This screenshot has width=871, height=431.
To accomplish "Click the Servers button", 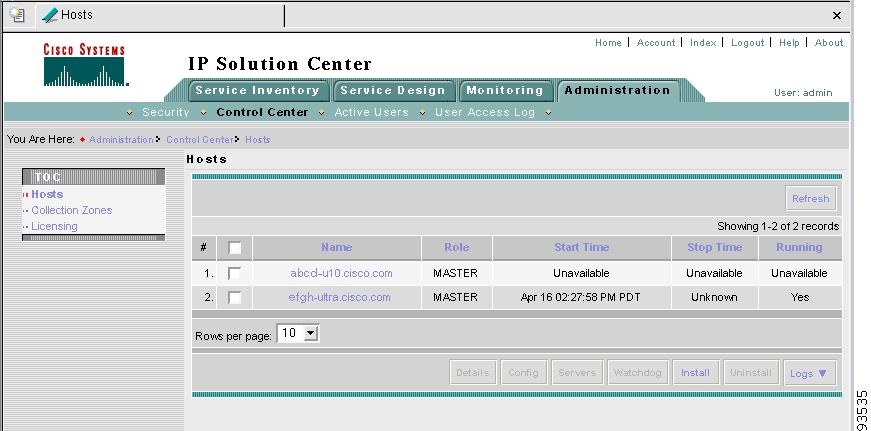I will click(x=577, y=373).
